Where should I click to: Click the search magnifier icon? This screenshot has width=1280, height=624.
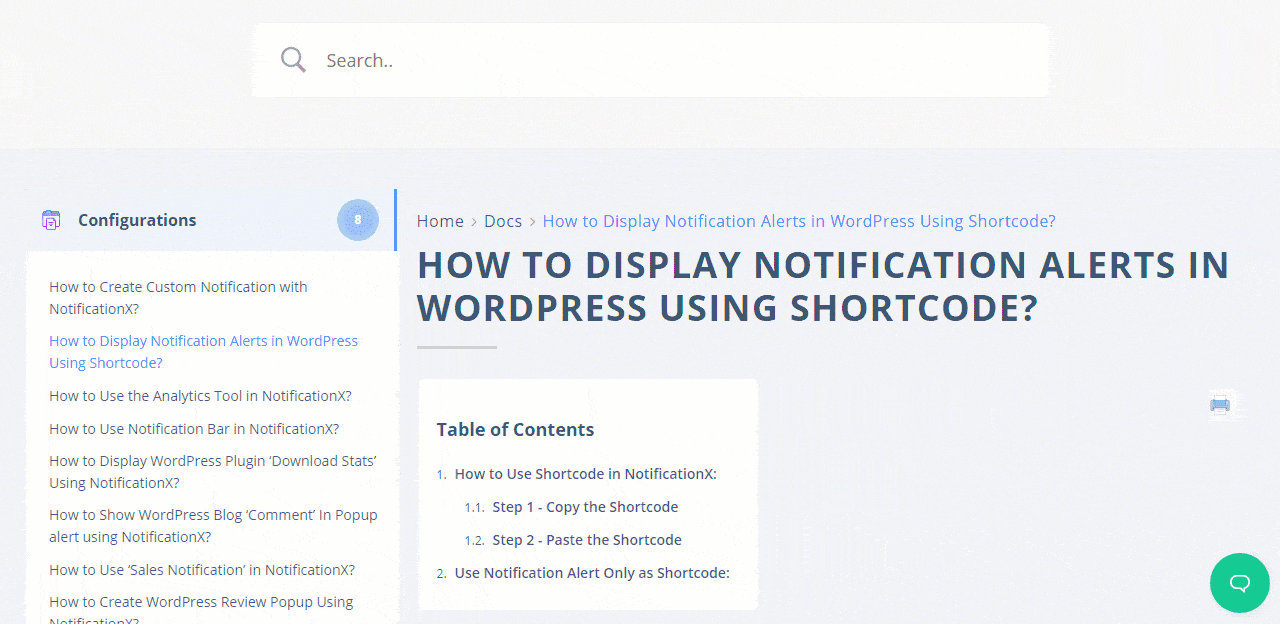pos(293,60)
